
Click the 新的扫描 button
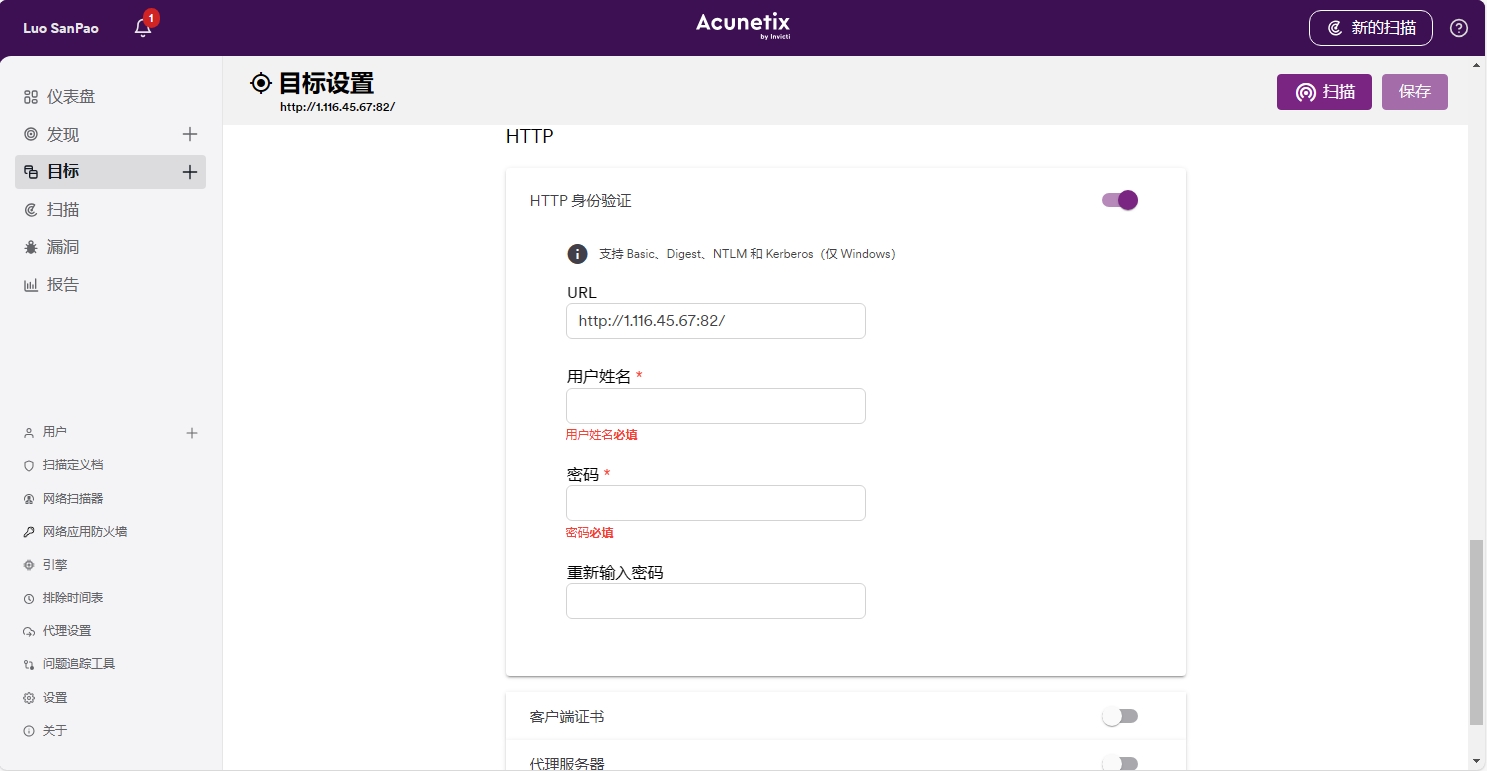[1371, 28]
